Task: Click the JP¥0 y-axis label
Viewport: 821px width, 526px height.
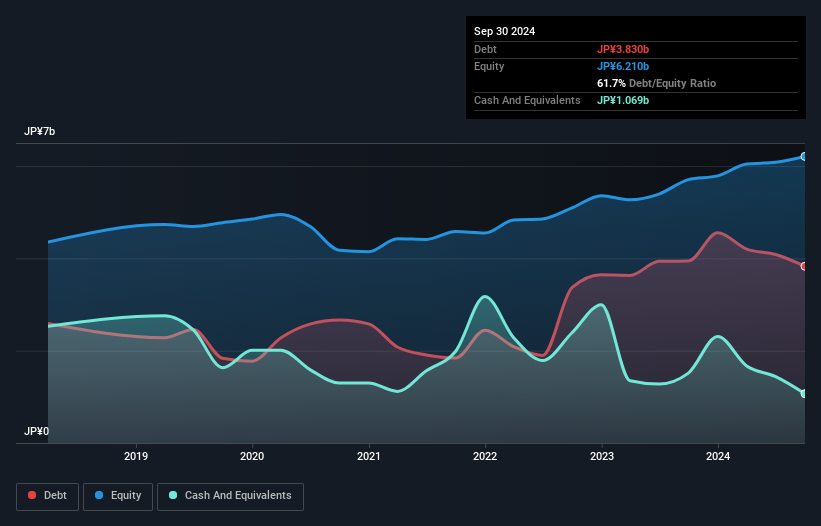Action: tap(36, 431)
